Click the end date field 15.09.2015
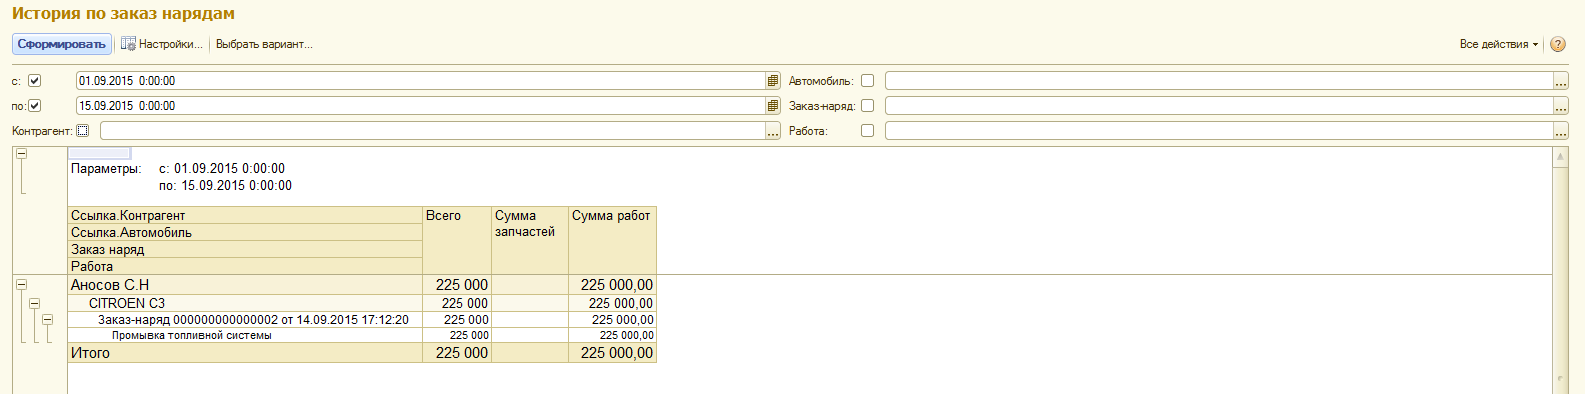Image resolution: width=1585 pixels, height=394 pixels. tap(420, 106)
